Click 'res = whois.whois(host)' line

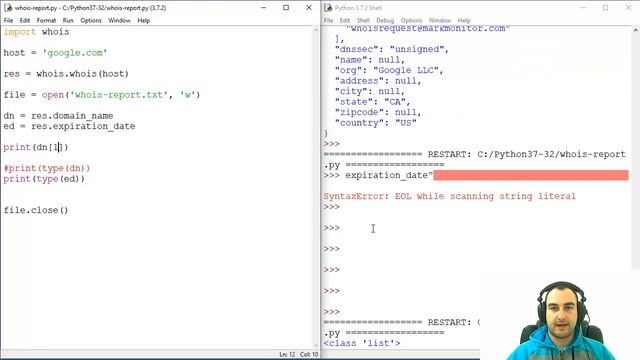point(66,74)
